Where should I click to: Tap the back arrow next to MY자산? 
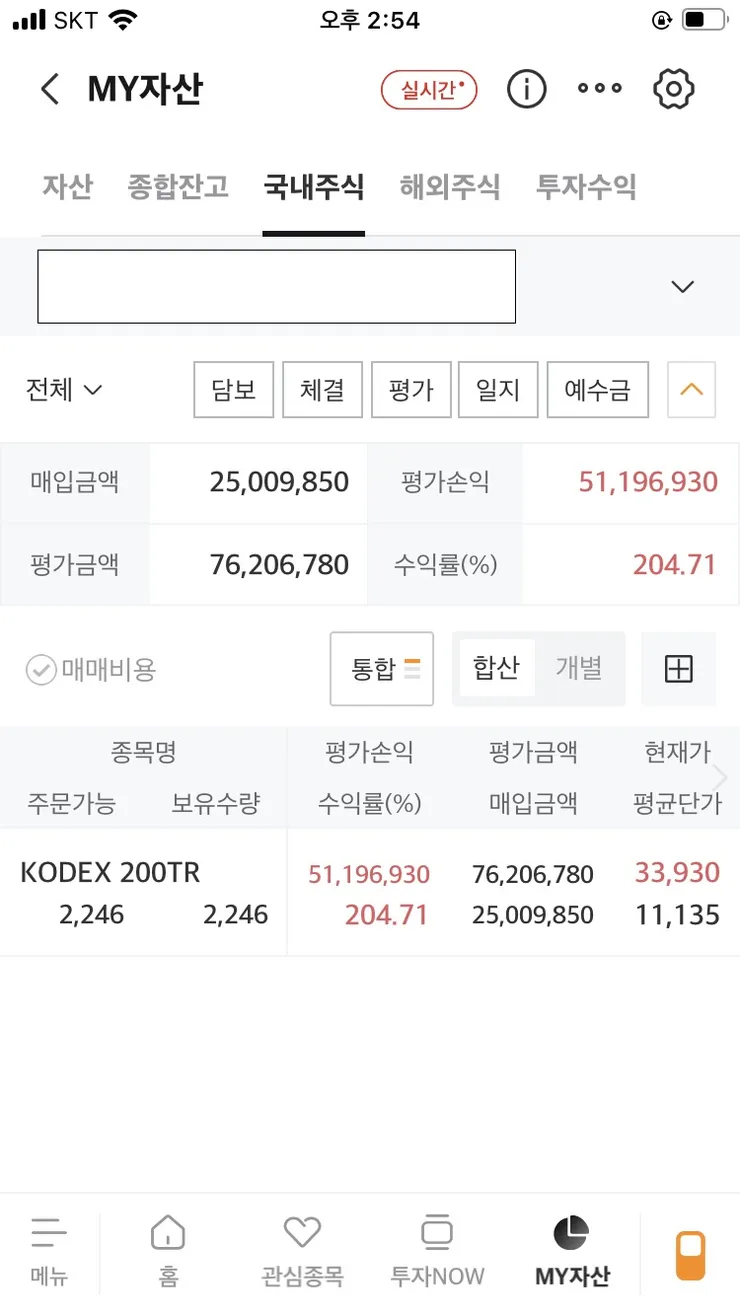pos(50,89)
